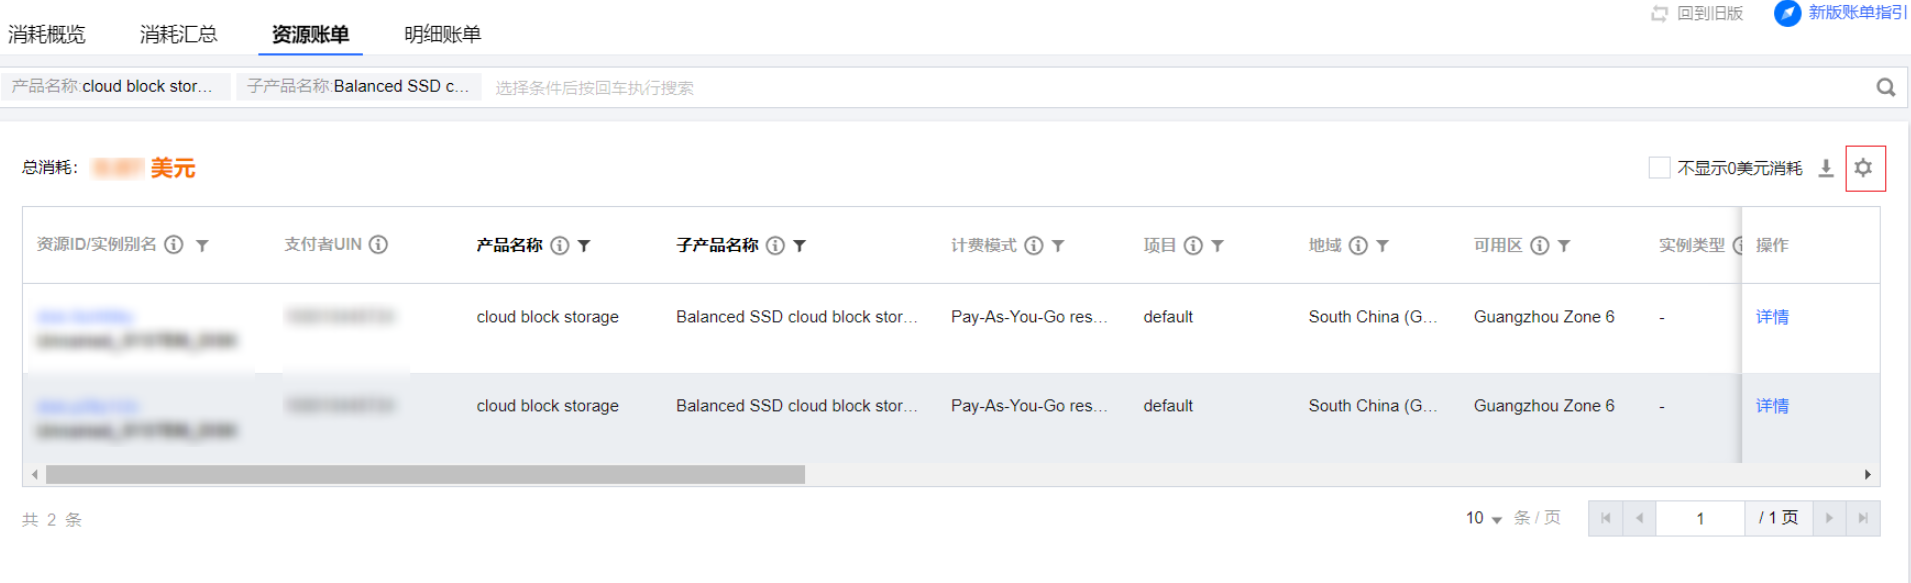Click filter icon on 产品名称 column
The height and width of the screenshot is (583, 1911).
coord(584,246)
